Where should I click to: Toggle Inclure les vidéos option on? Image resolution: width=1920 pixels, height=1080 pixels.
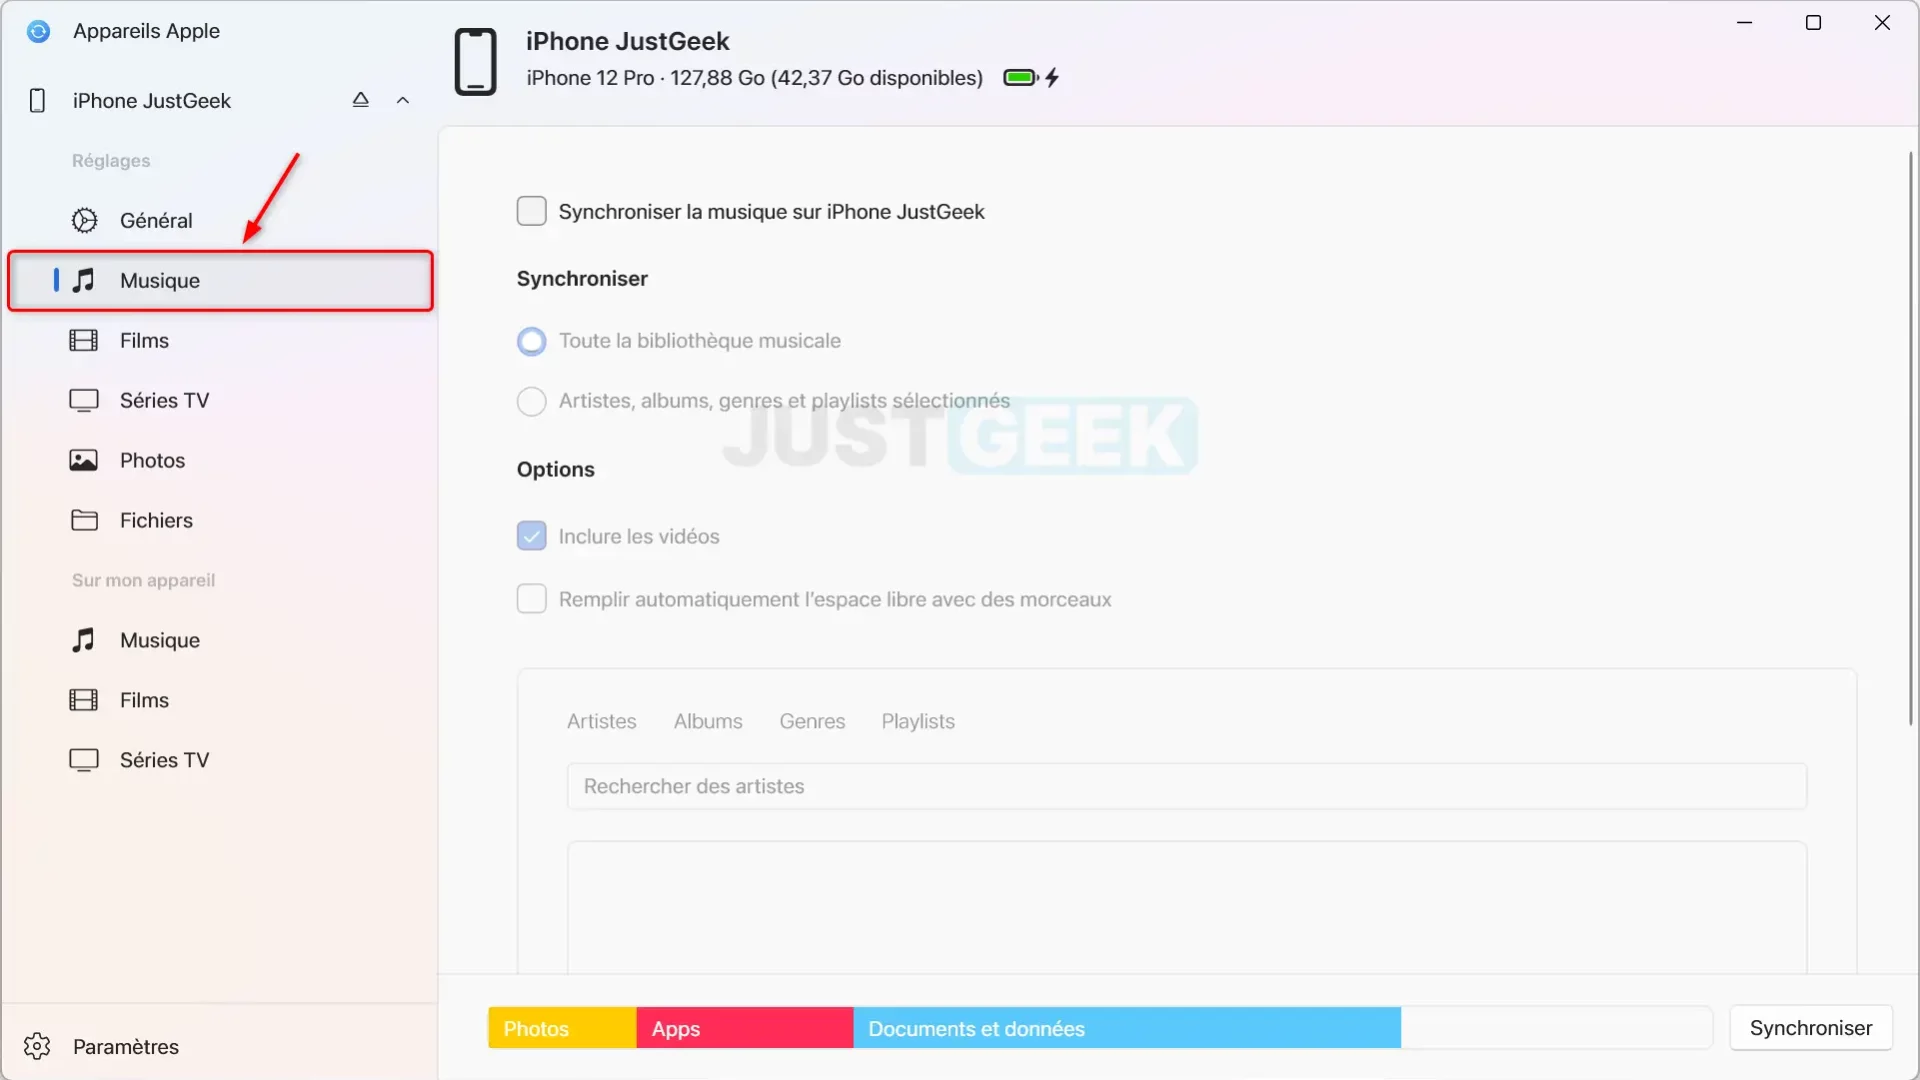click(531, 535)
